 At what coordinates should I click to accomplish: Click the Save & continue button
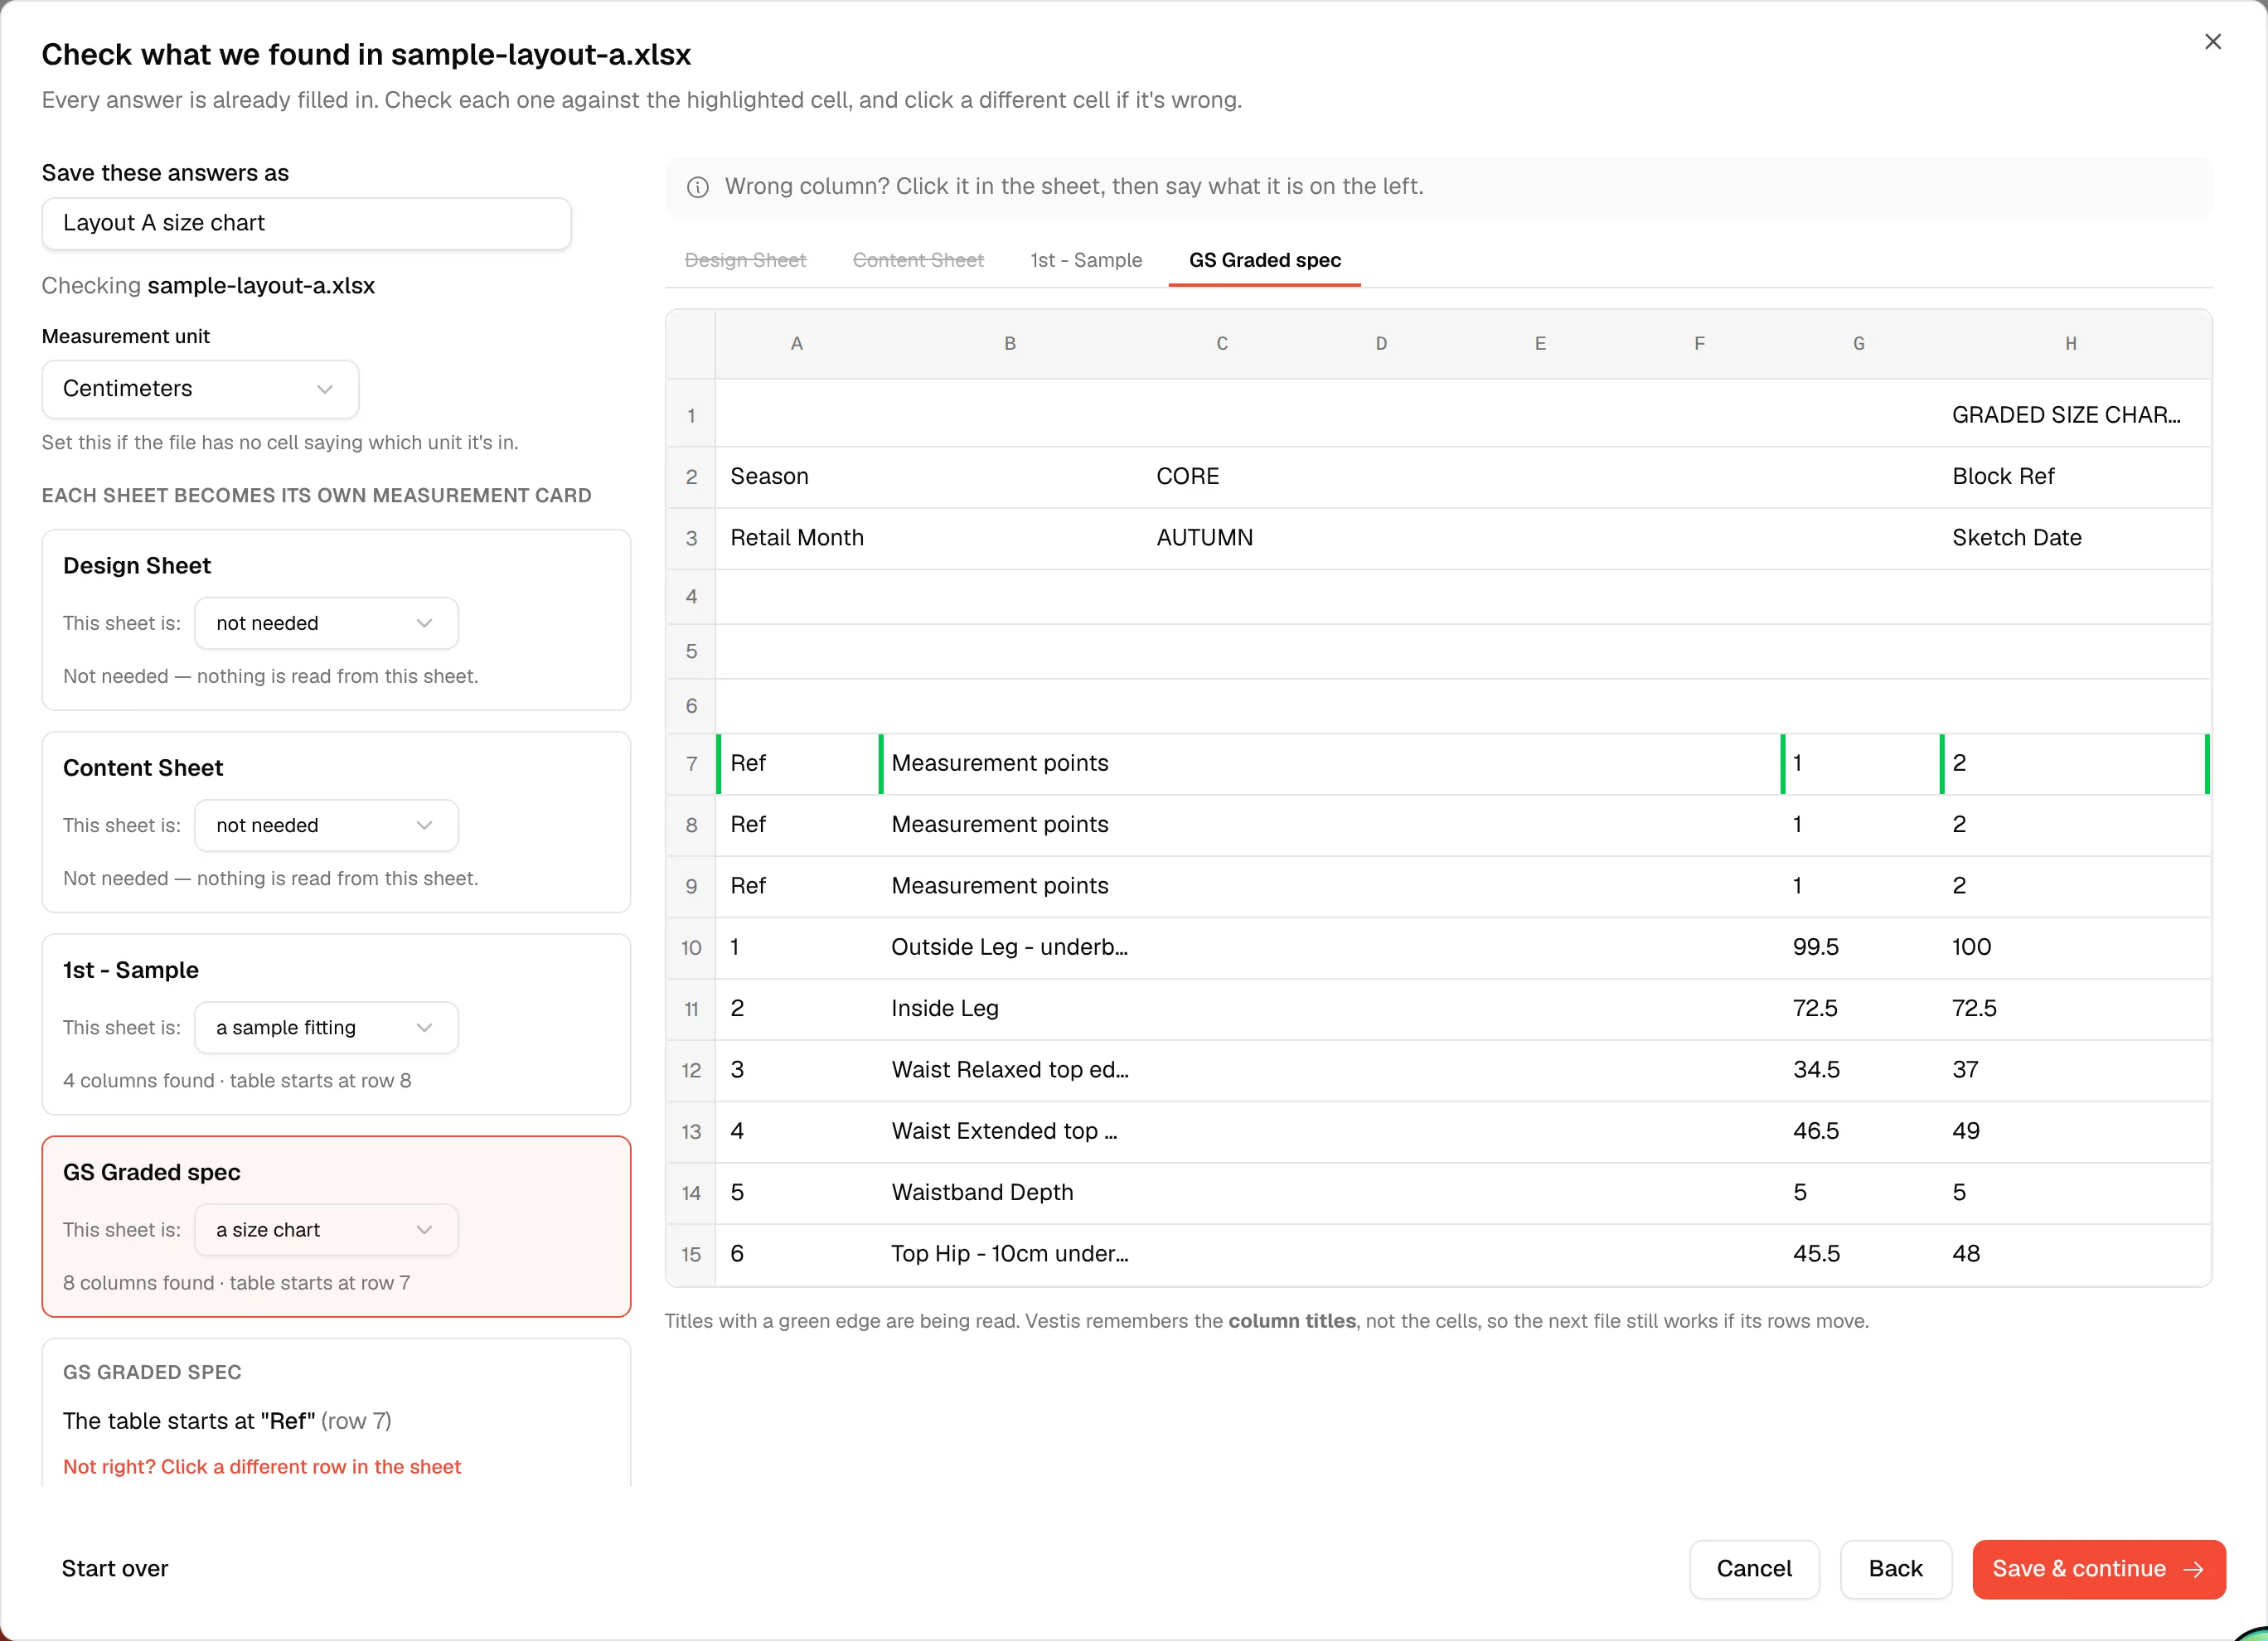click(2098, 1568)
